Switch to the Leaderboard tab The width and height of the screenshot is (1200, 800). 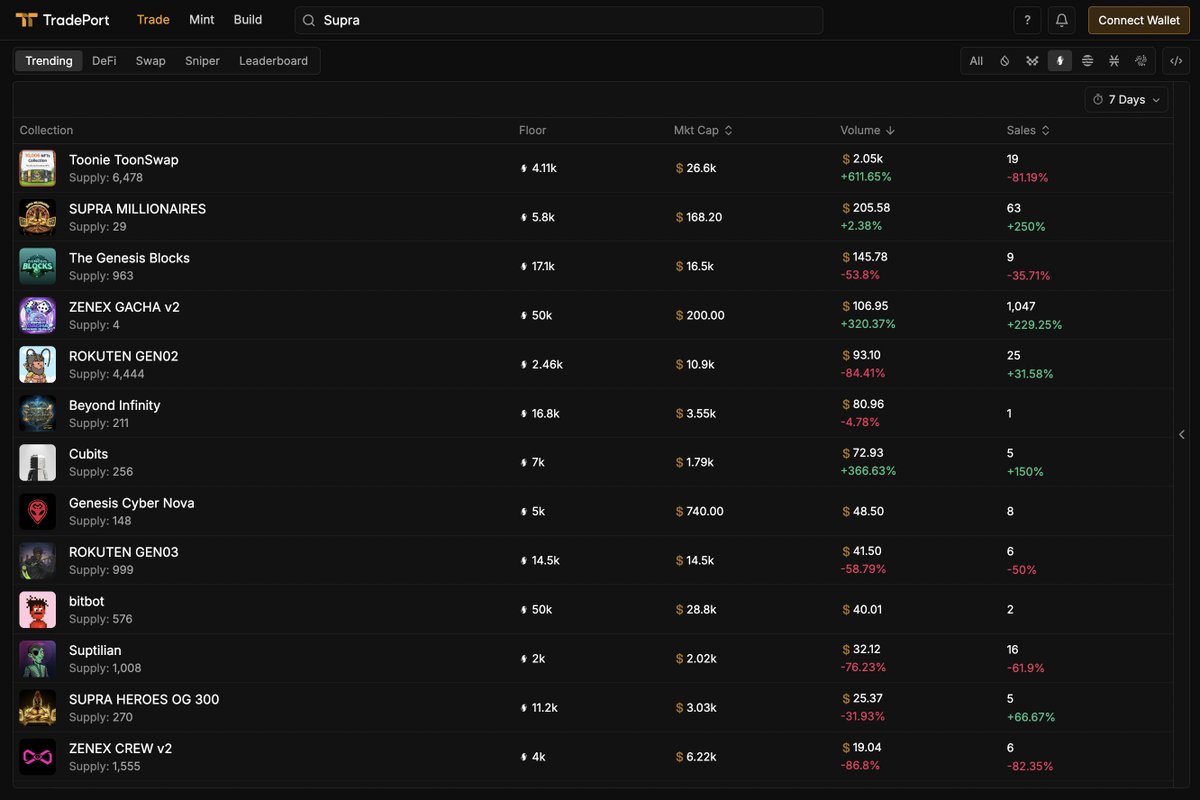(x=273, y=61)
